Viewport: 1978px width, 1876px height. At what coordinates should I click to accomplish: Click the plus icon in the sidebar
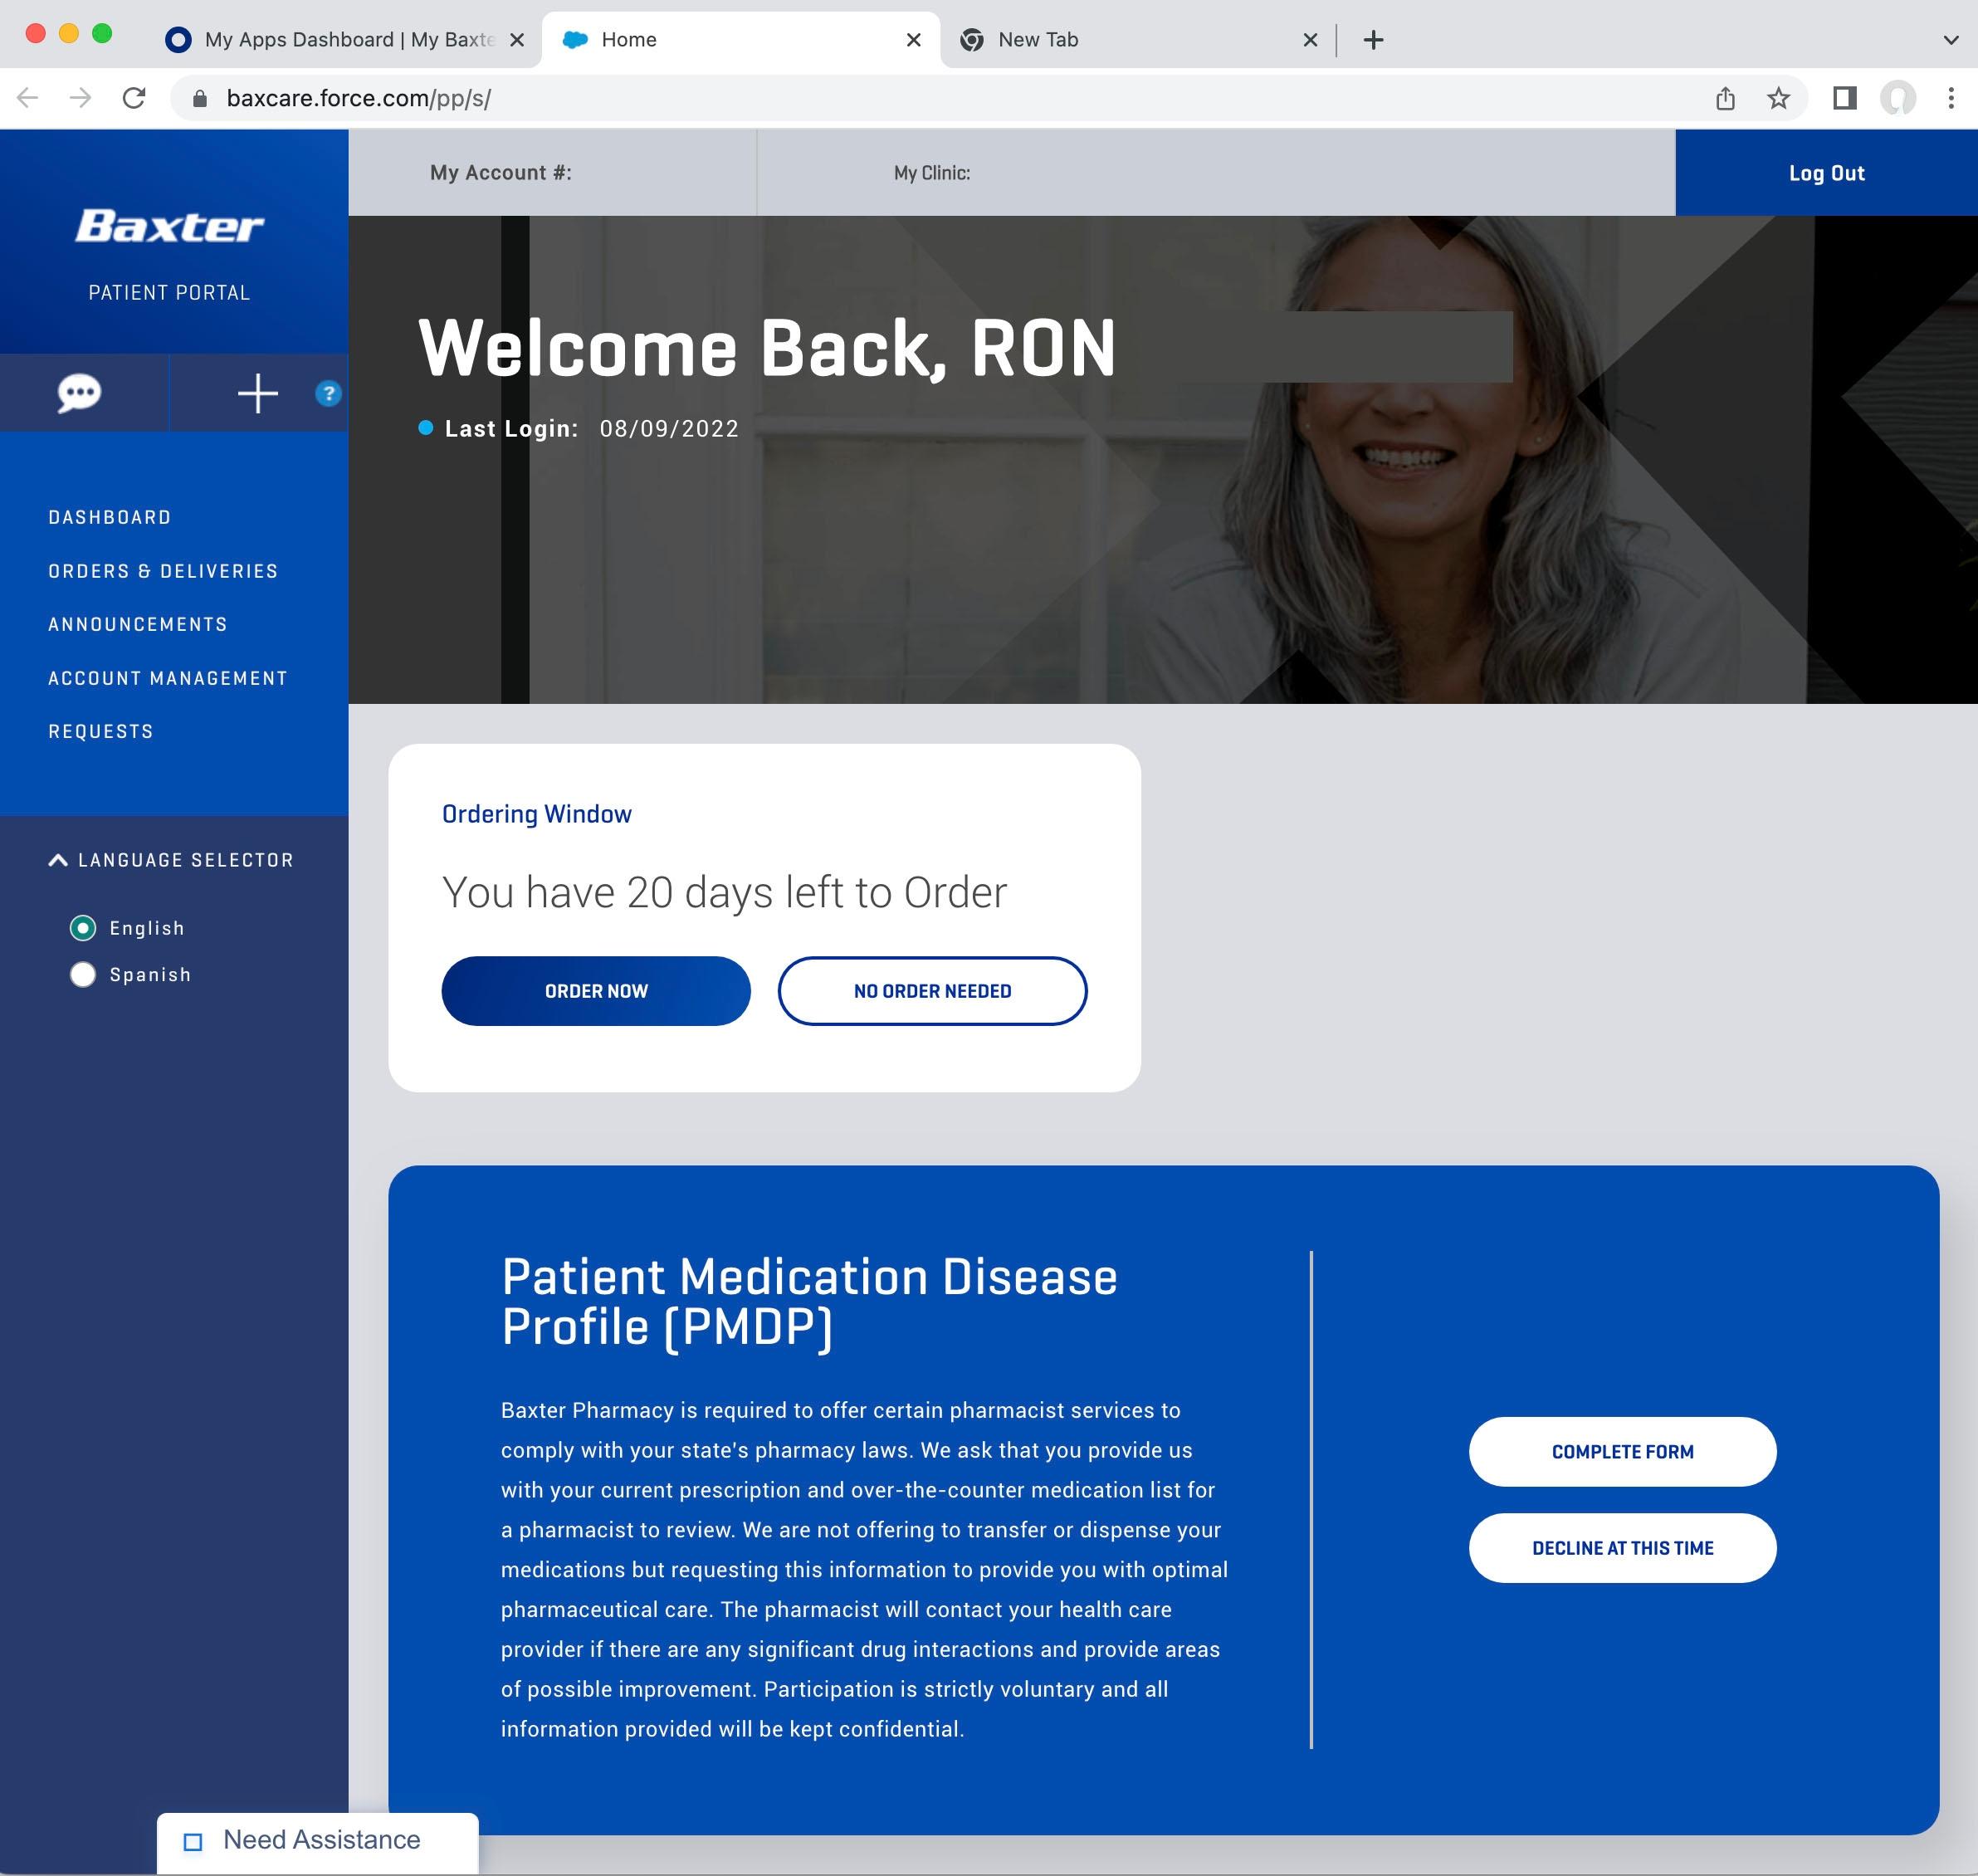[x=257, y=393]
